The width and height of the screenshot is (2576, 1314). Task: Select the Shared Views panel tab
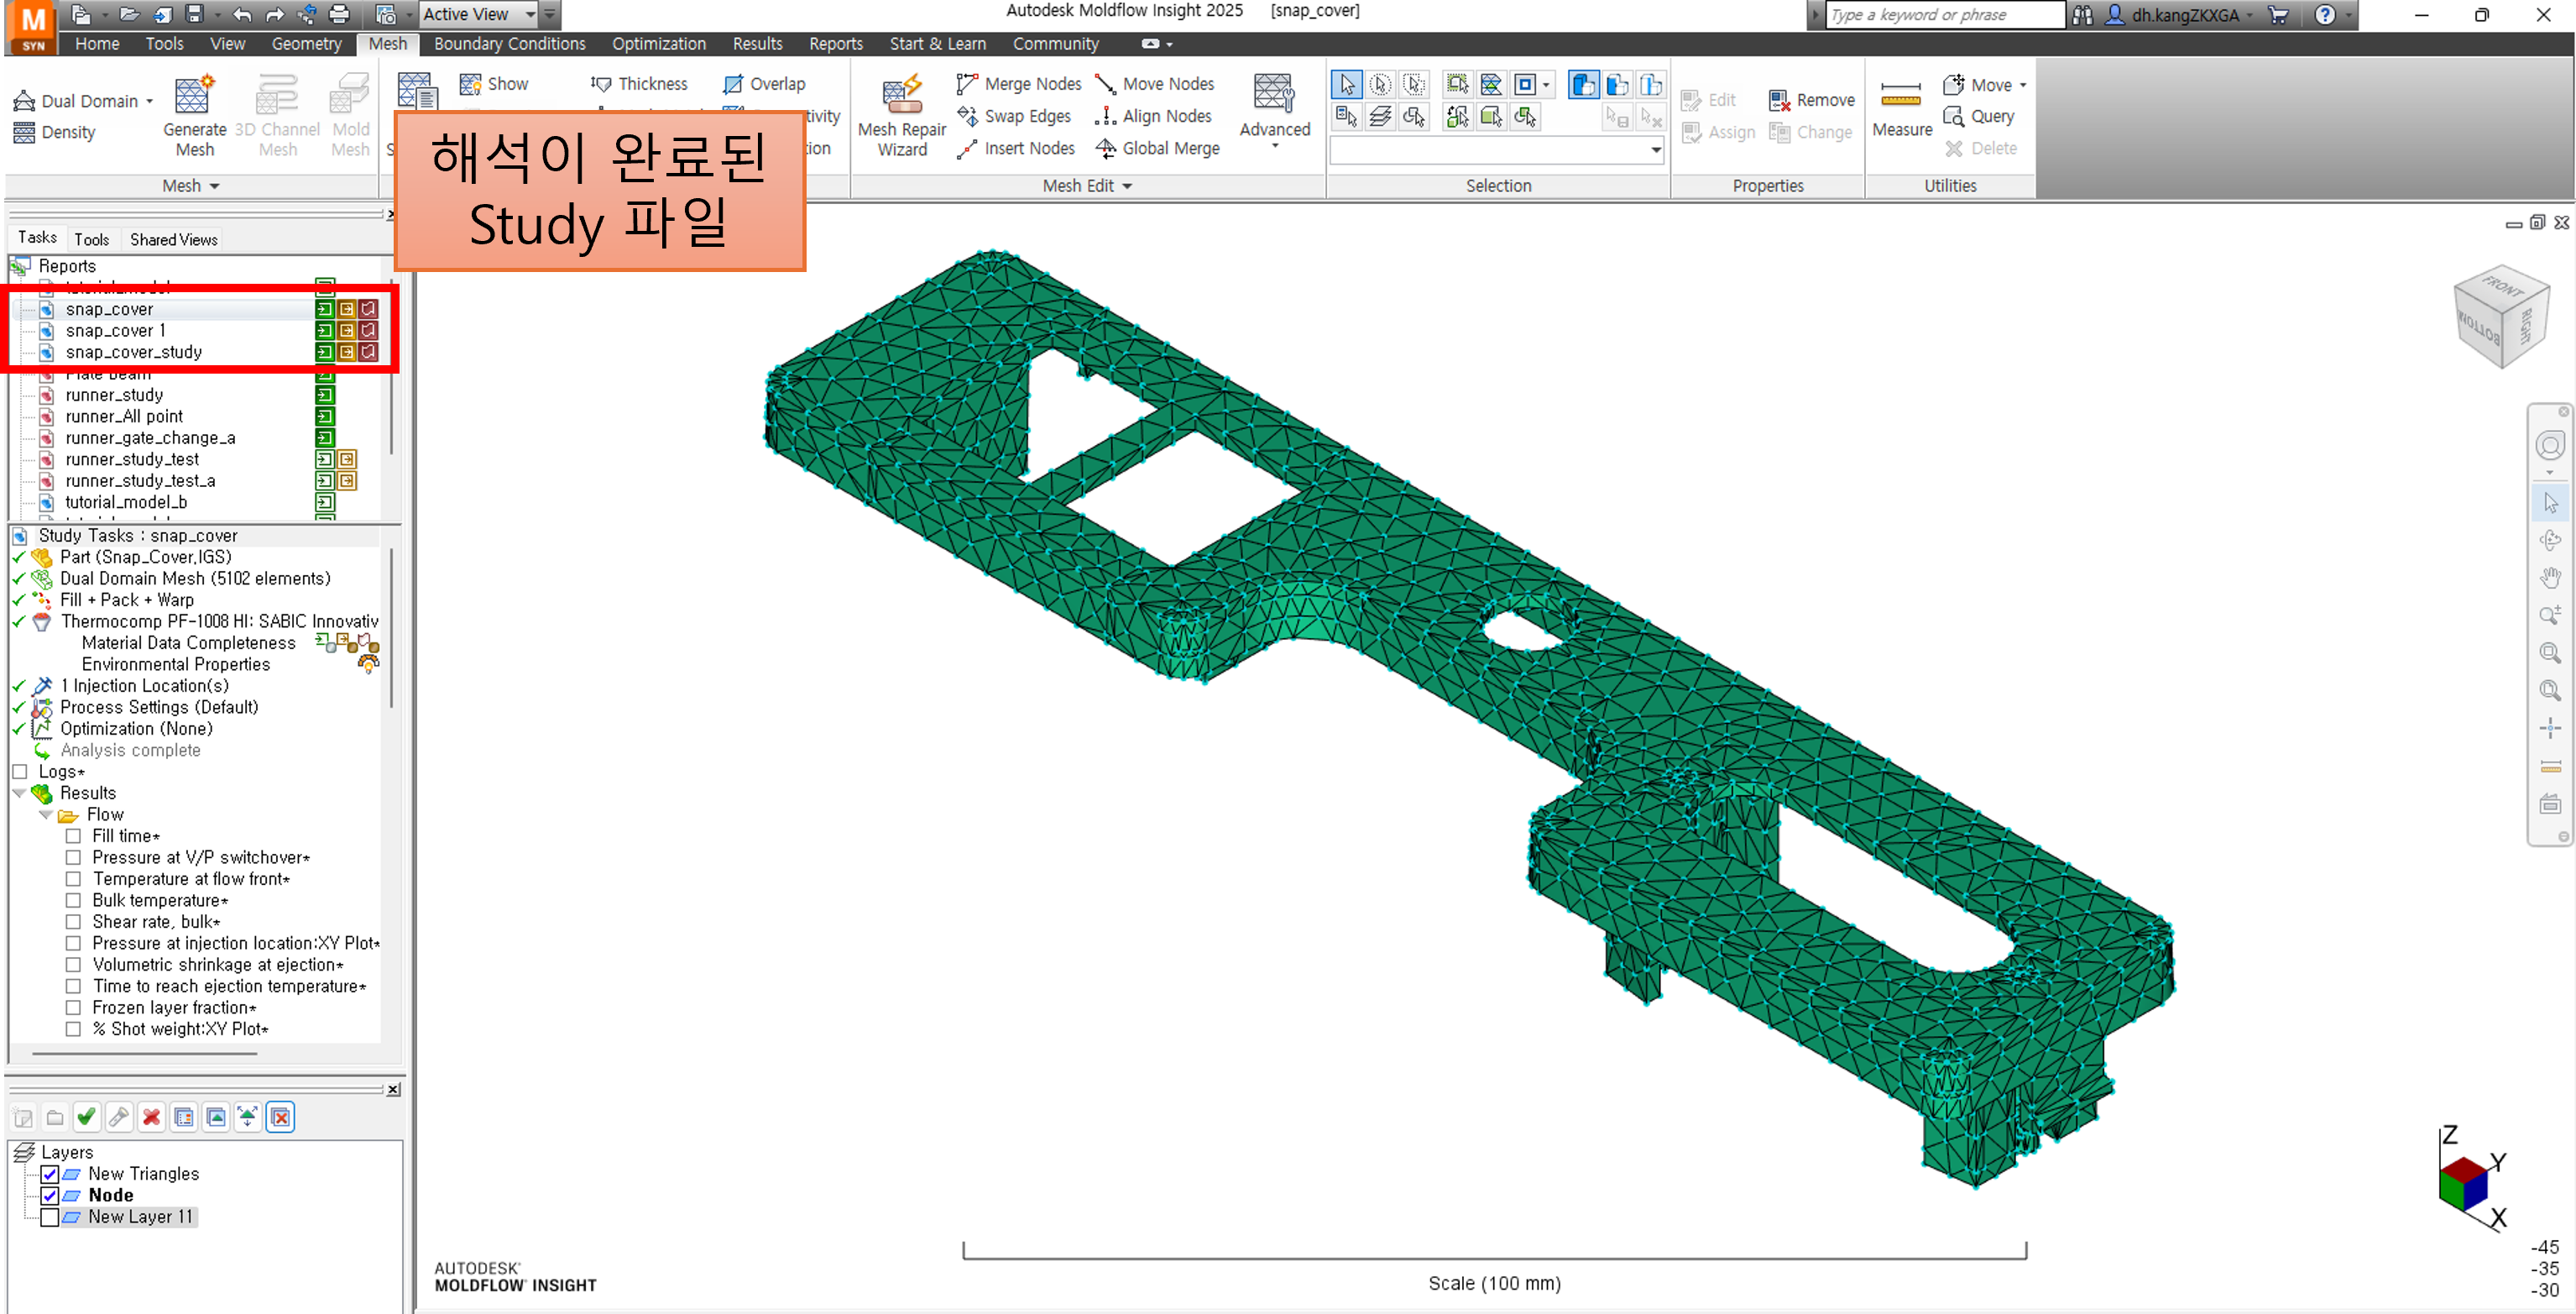[x=174, y=239]
